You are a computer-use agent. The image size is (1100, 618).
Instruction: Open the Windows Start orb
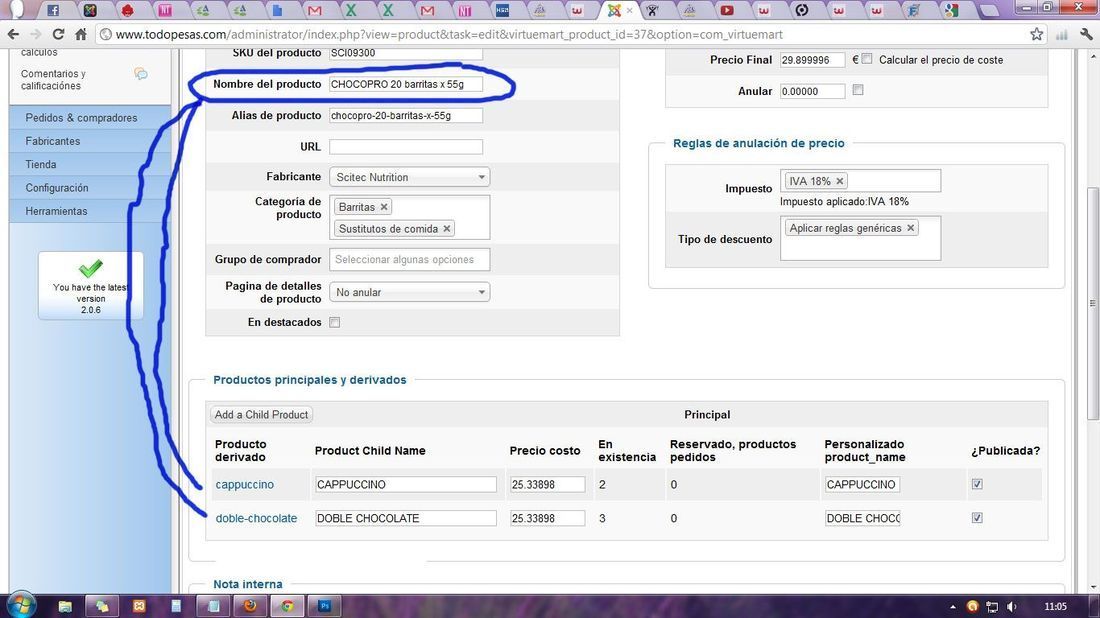(21, 605)
